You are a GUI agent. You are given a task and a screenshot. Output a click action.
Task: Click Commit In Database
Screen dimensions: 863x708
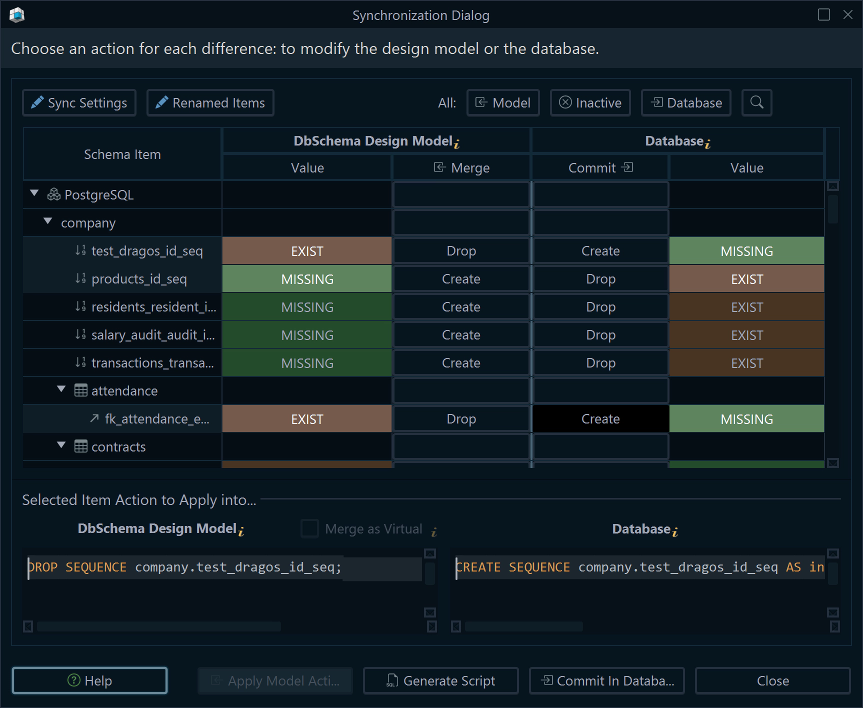(x=606, y=680)
